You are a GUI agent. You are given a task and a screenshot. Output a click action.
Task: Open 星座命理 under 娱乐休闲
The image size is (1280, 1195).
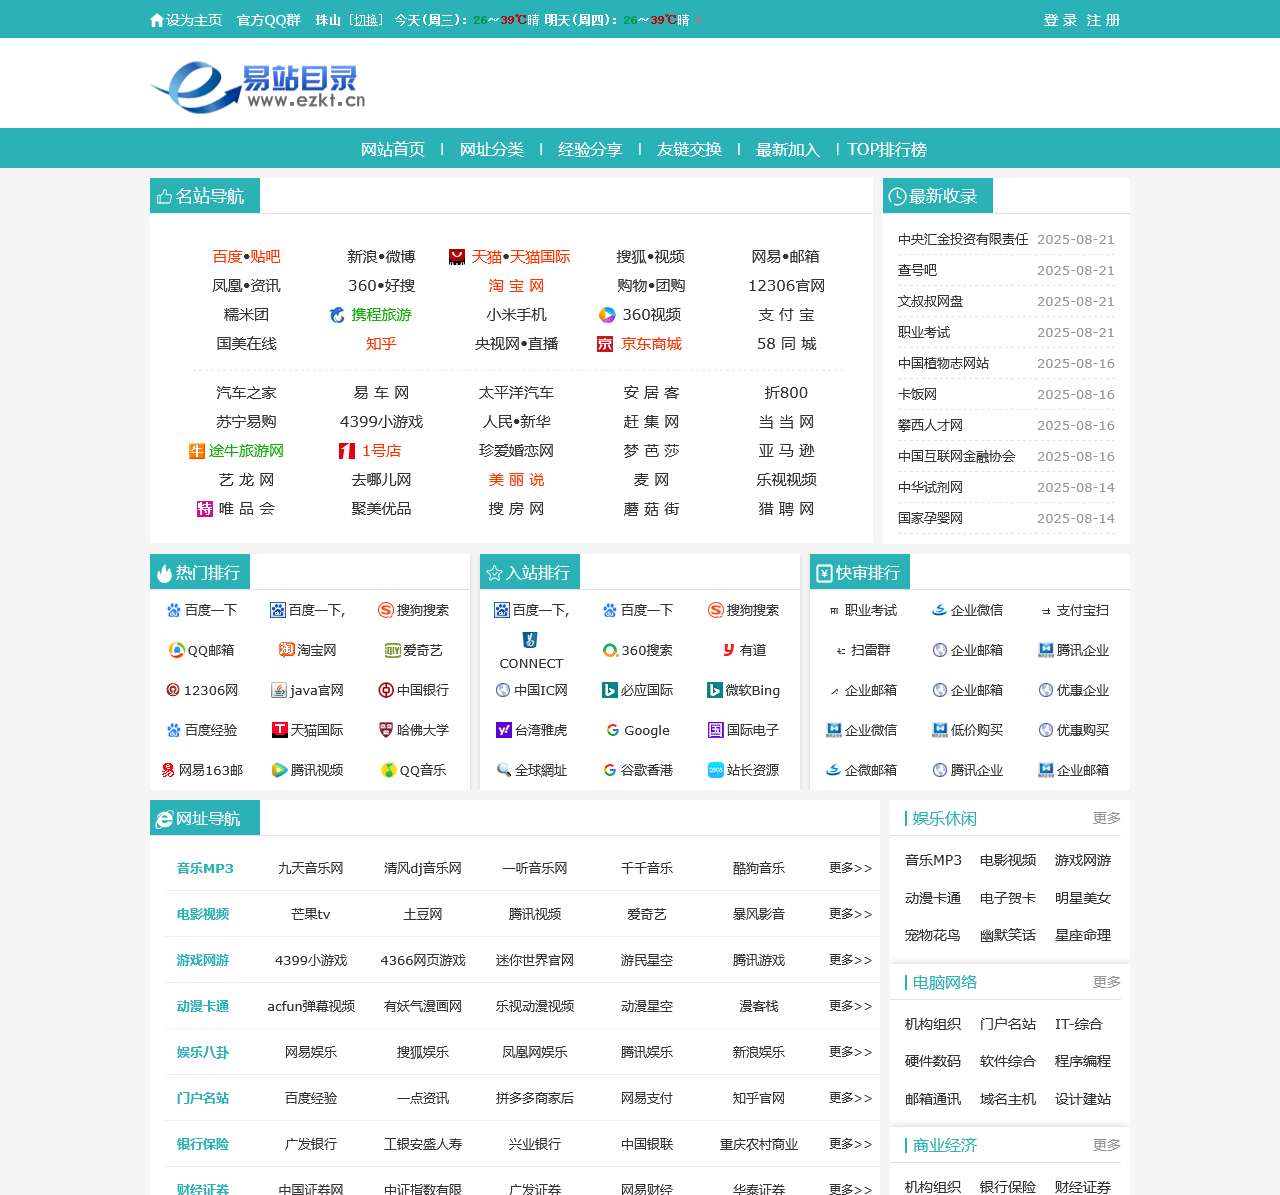click(x=1083, y=935)
